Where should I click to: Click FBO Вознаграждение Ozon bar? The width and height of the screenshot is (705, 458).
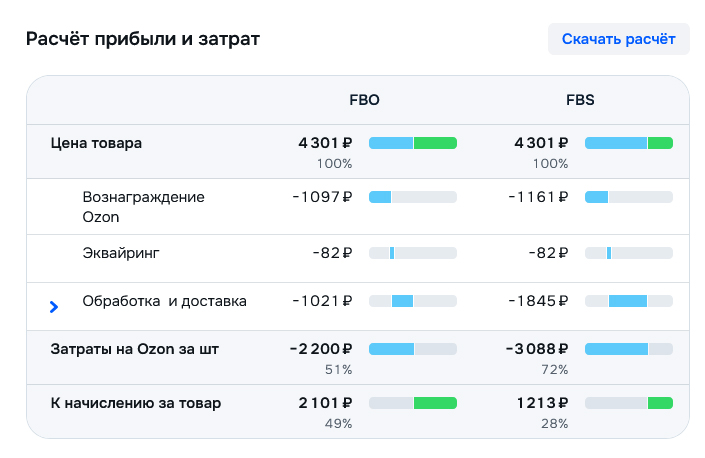[x=412, y=197]
